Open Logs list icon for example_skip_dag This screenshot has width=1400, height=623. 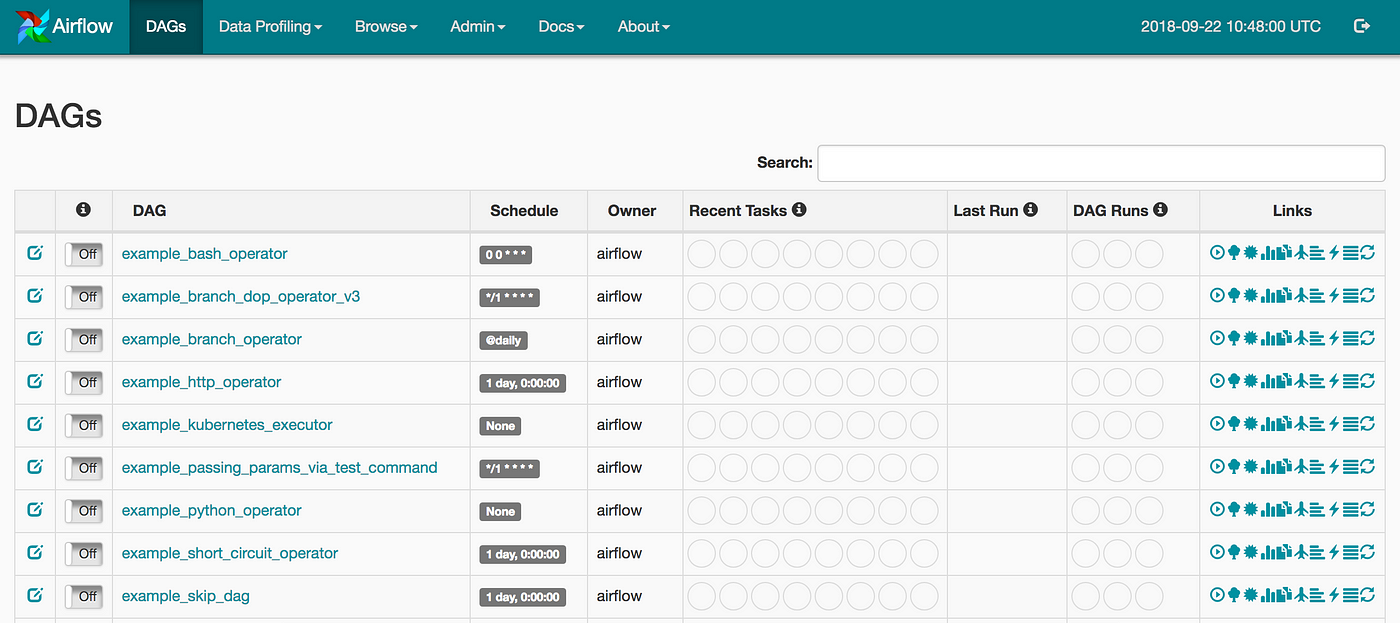[x=1351, y=596]
